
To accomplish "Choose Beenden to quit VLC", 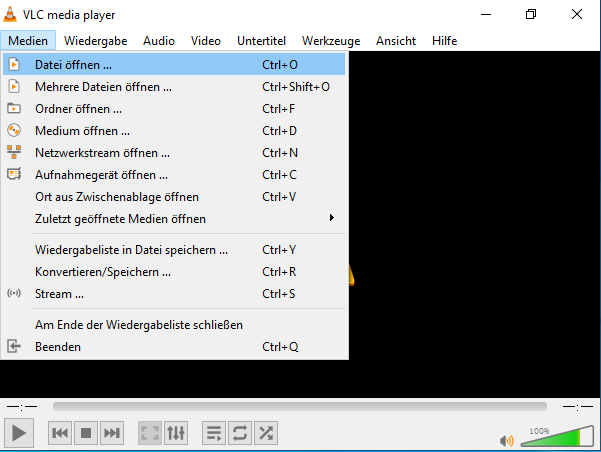I will tap(174, 347).
